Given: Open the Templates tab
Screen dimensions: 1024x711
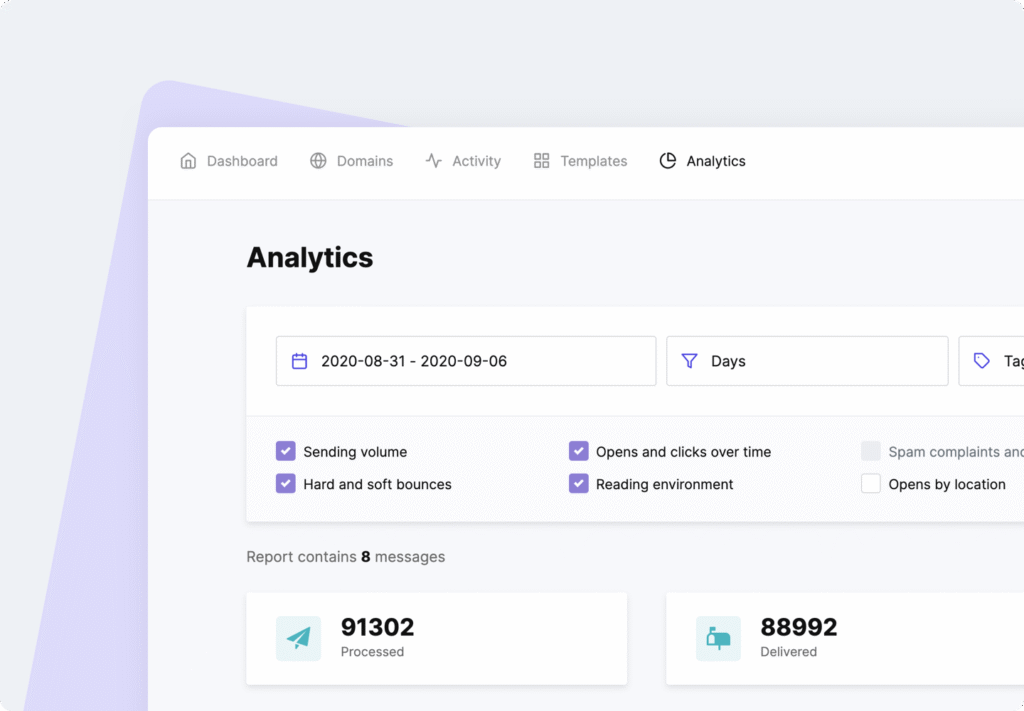Looking at the screenshot, I should coord(580,161).
